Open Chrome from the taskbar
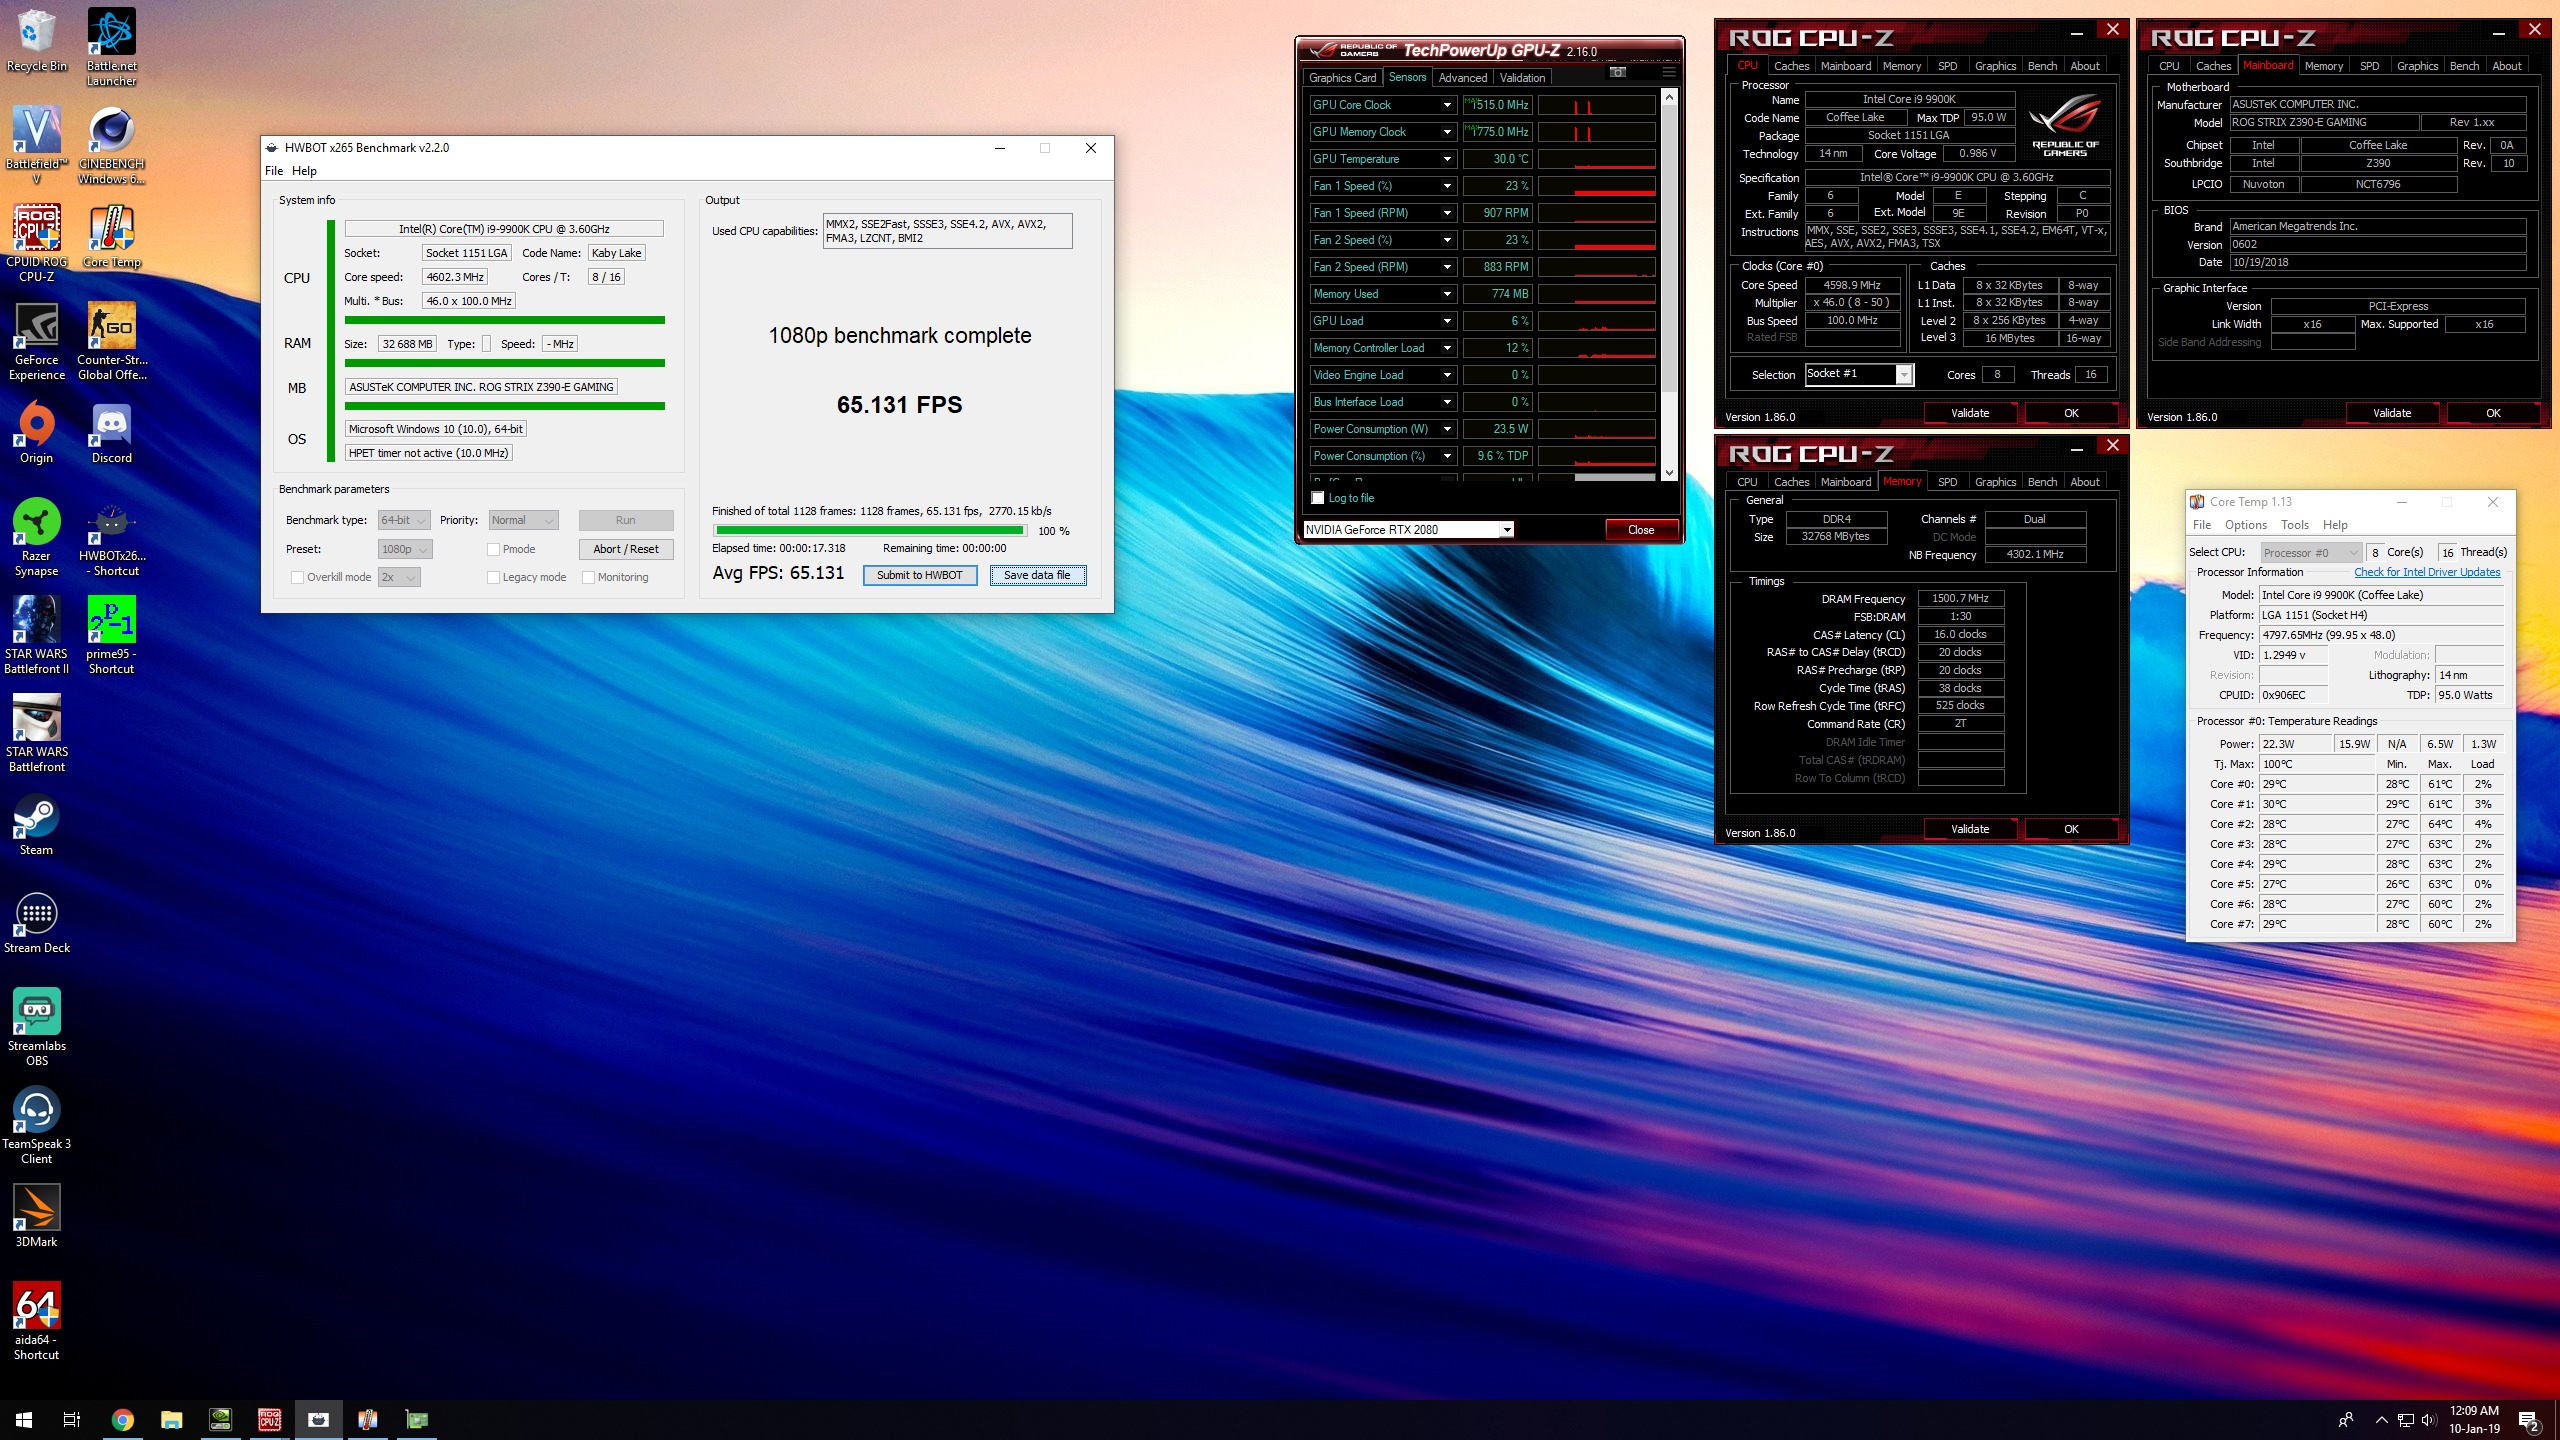The width and height of the screenshot is (2560, 1440). [x=122, y=1419]
